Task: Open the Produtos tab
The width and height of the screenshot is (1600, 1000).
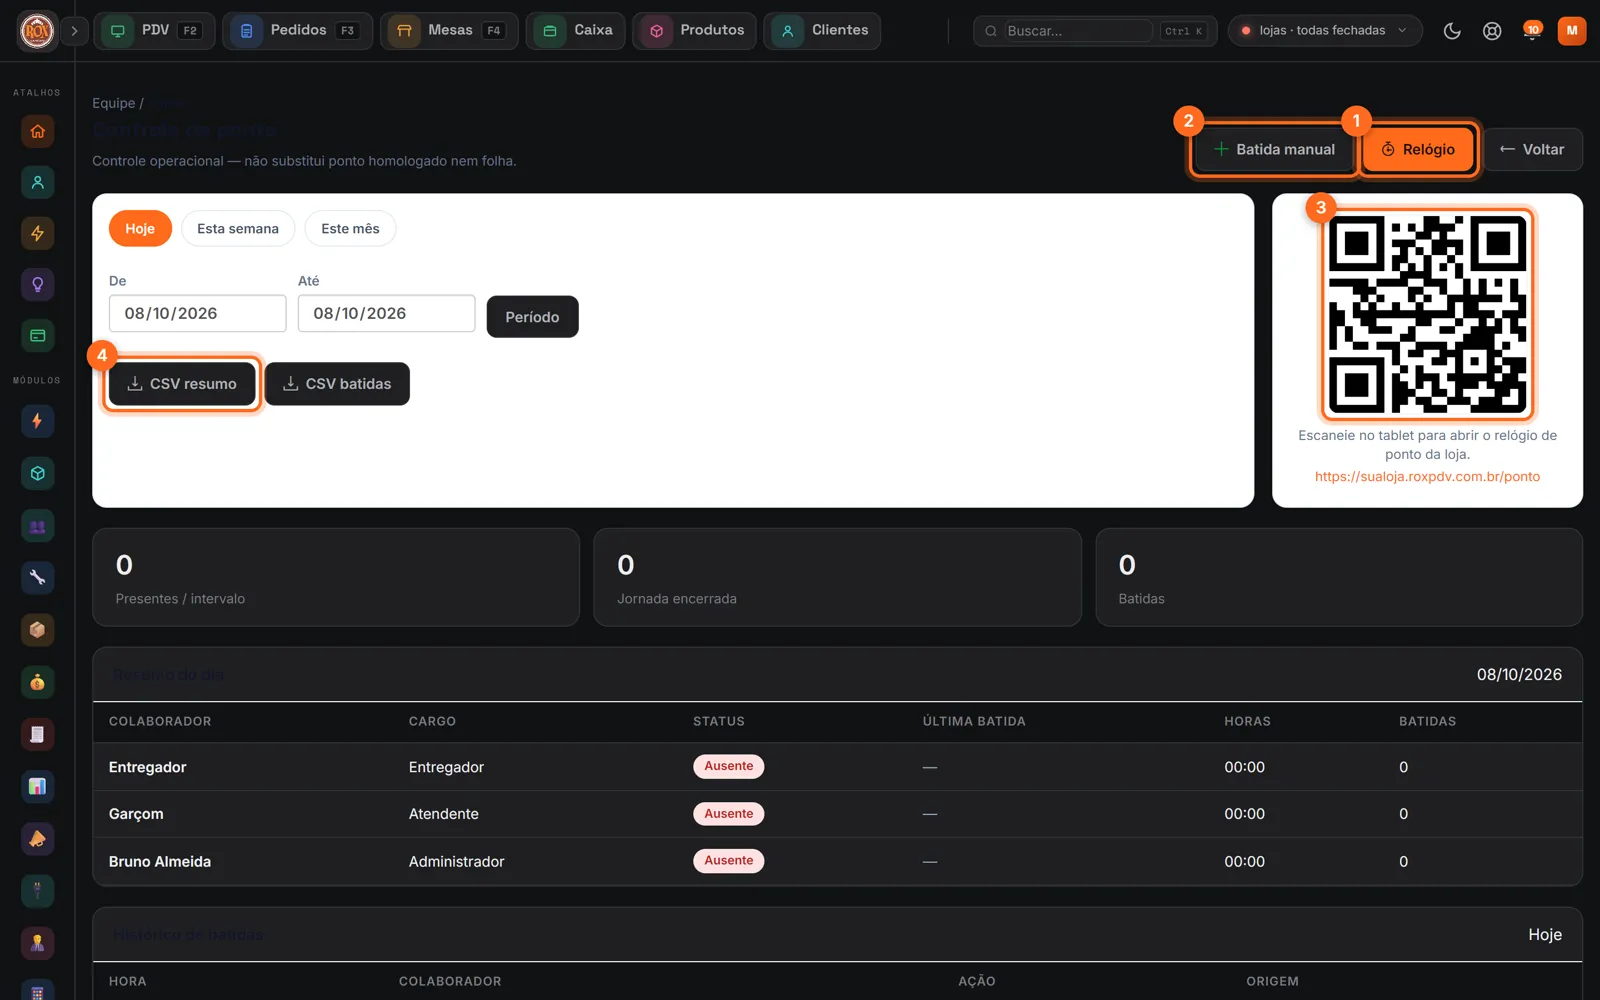Action: [694, 31]
